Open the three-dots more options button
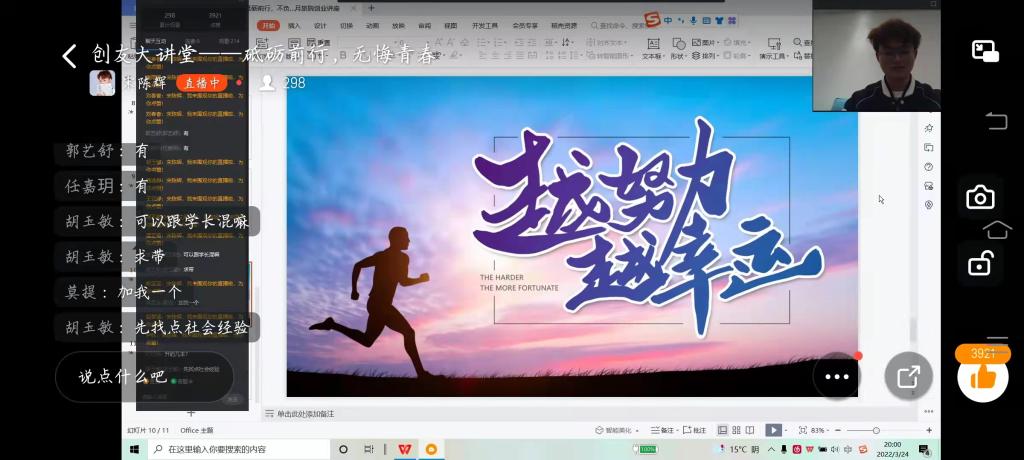This screenshot has width=1024, height=460. coord(836,377)
